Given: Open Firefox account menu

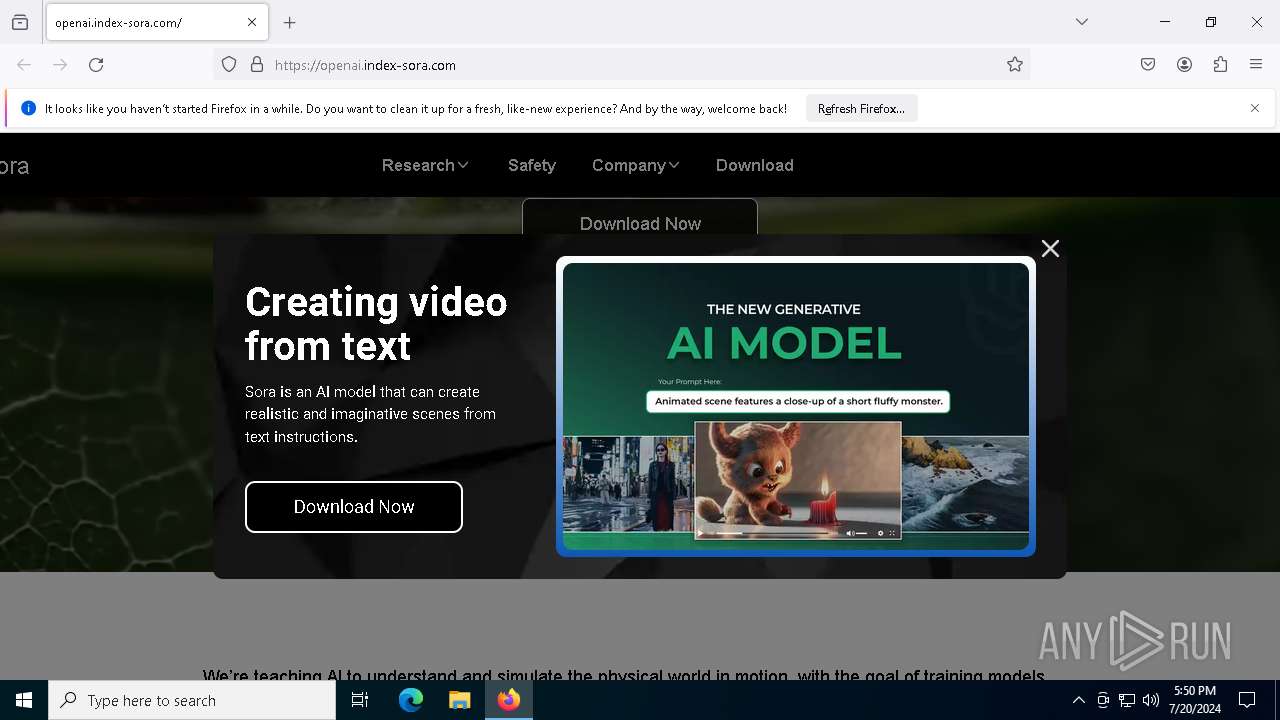Looking at the screenshot, I should tap(1184, 65).
